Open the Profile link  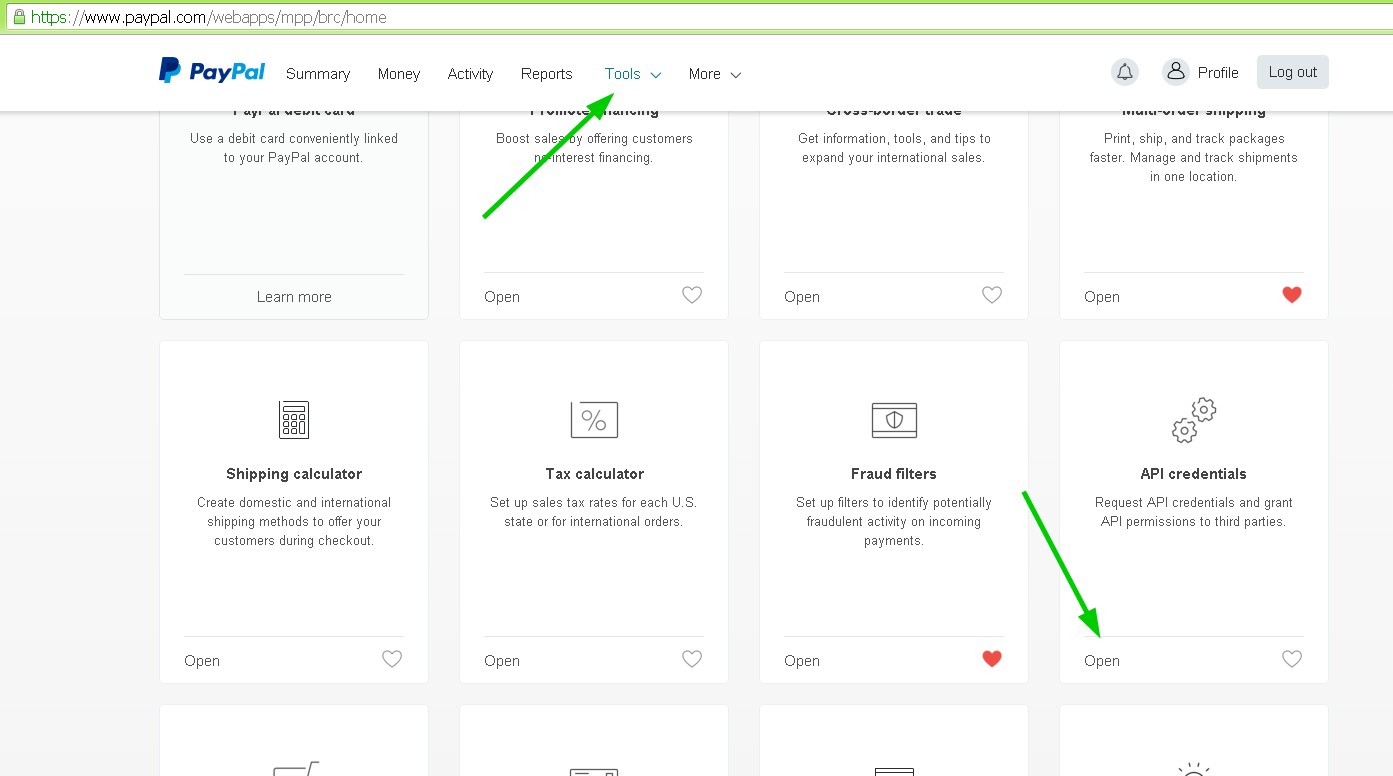[x=1218, y=73]
